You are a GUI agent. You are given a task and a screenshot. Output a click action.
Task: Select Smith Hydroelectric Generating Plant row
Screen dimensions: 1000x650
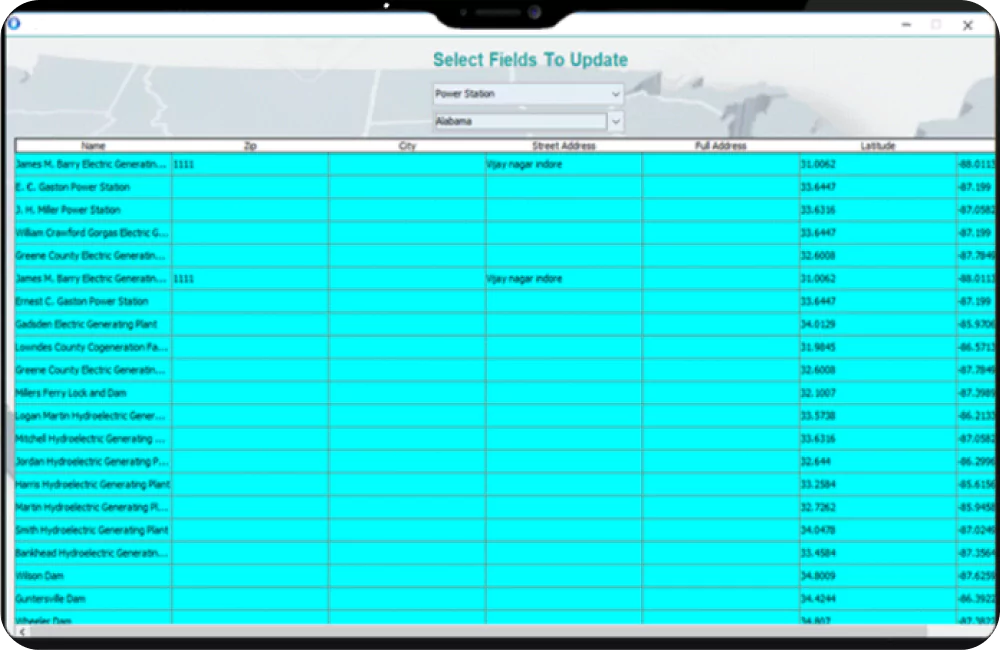(504, 530)
